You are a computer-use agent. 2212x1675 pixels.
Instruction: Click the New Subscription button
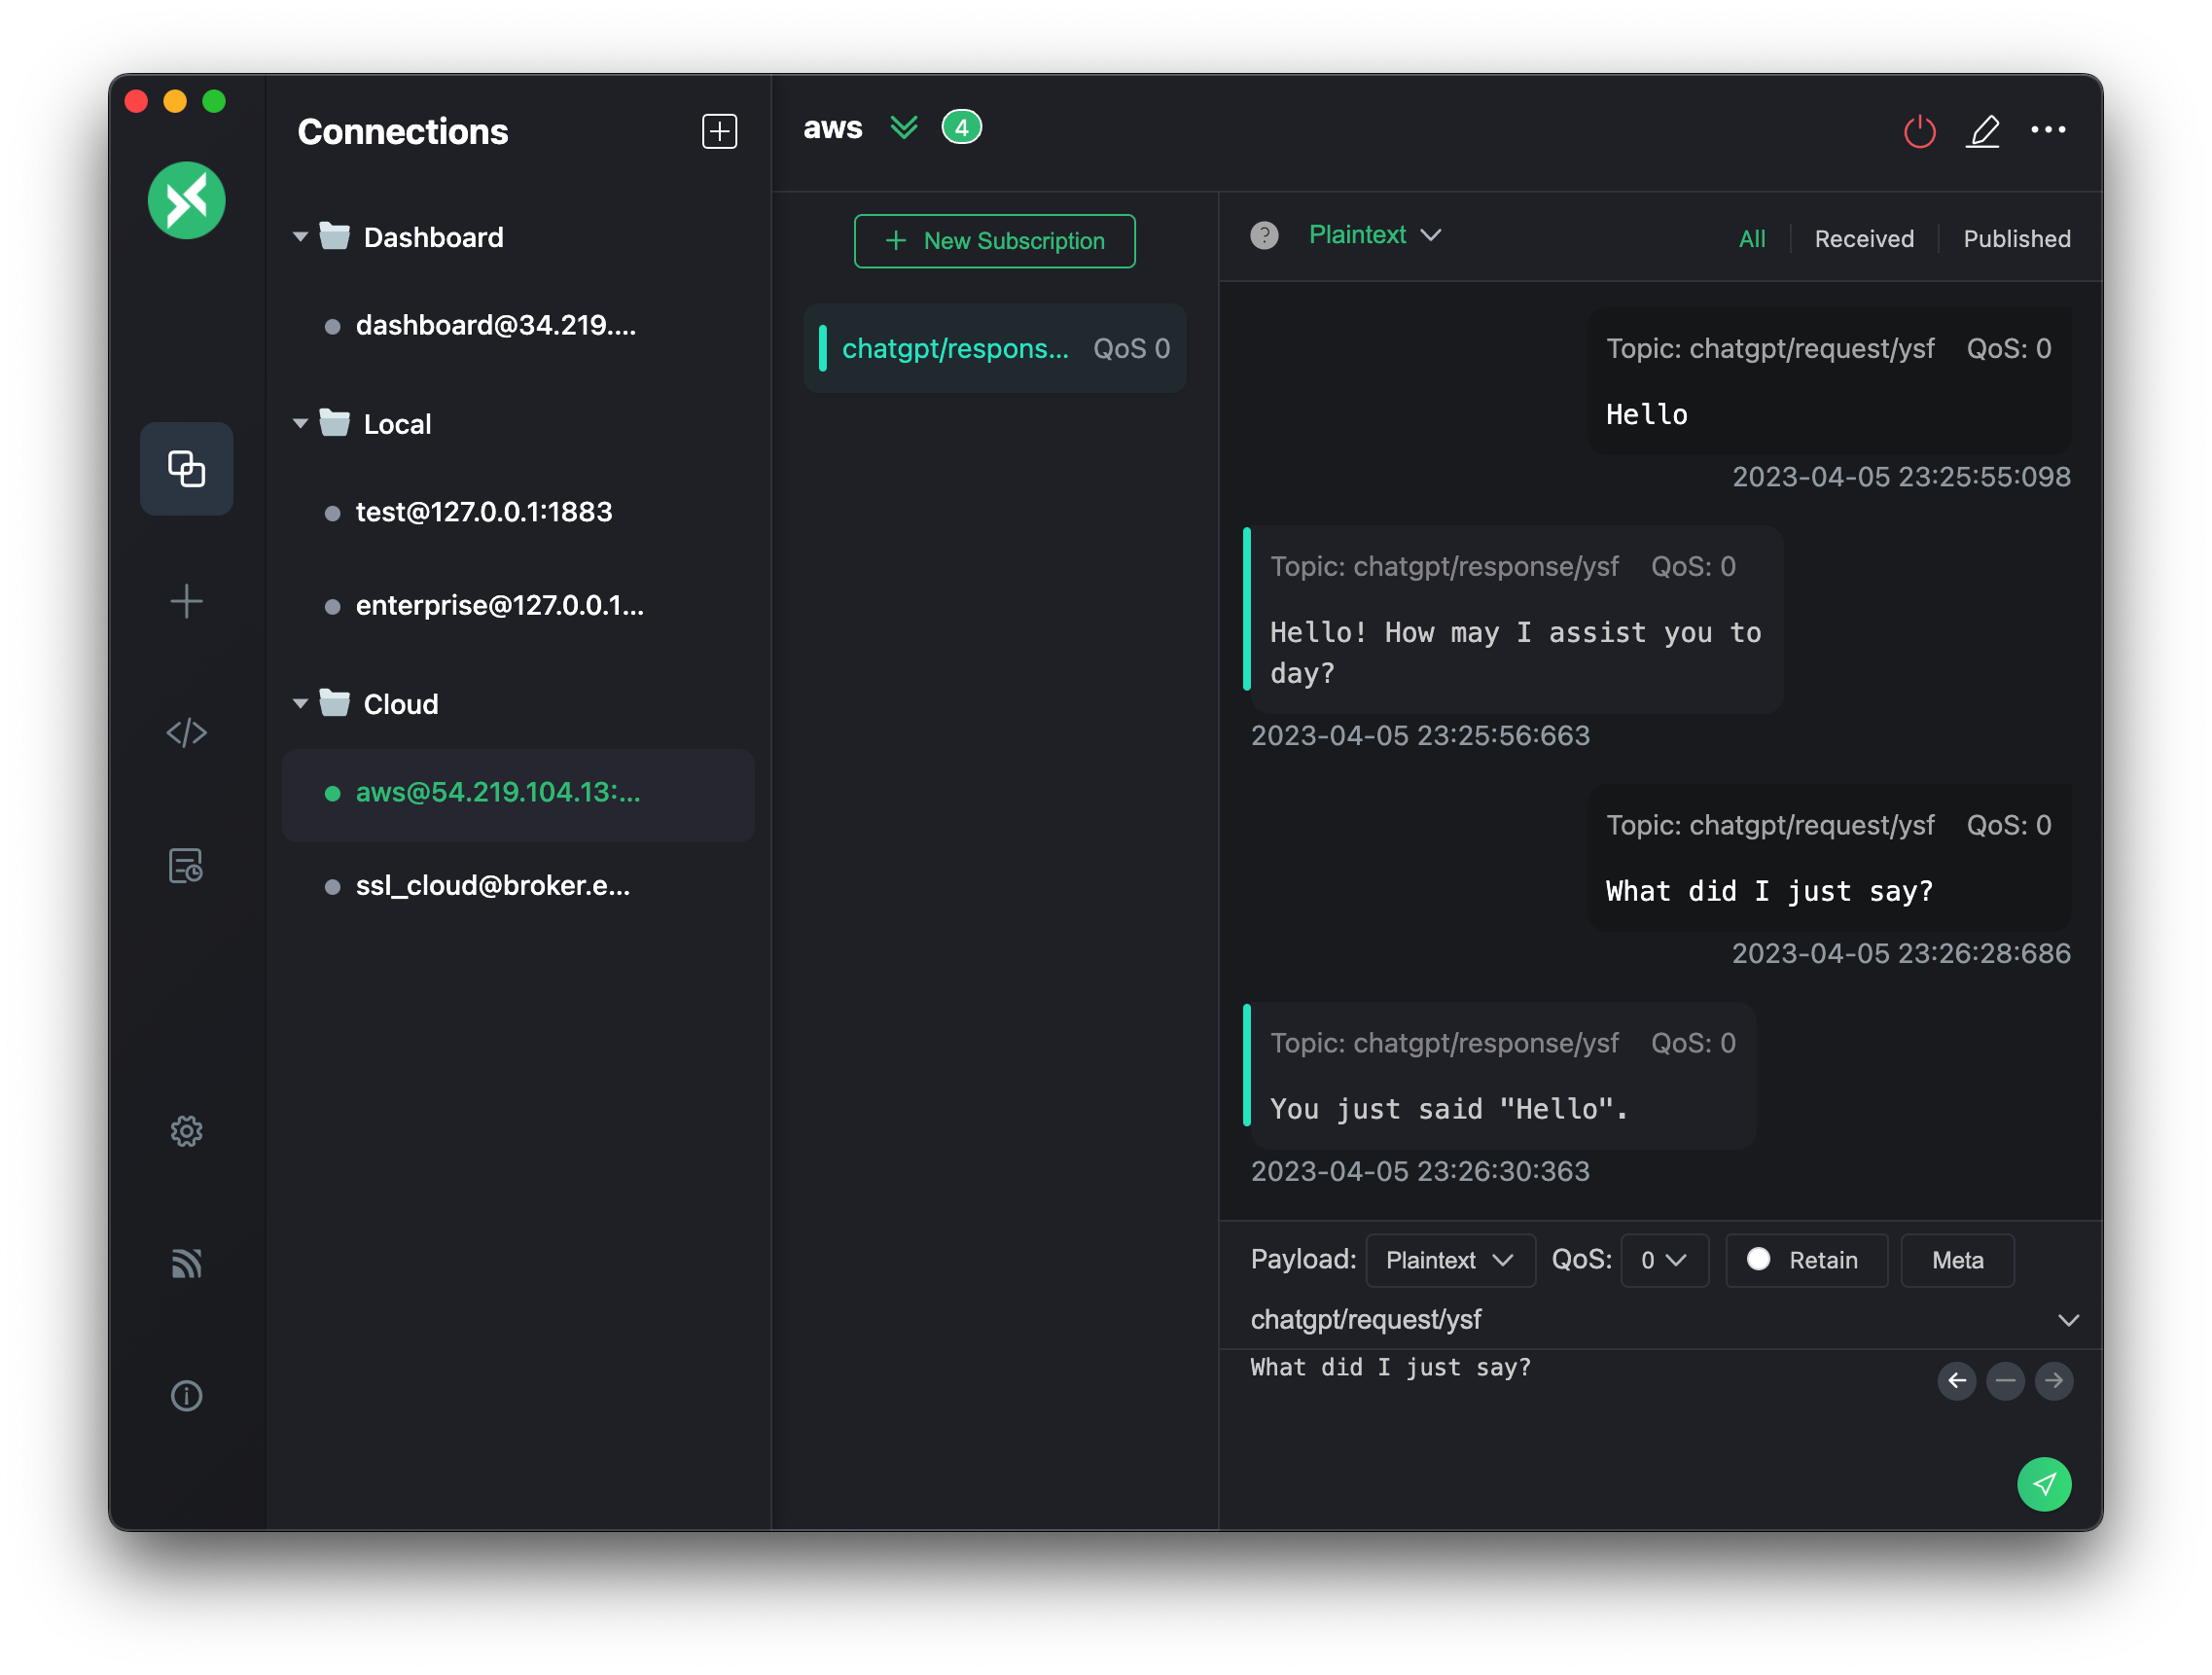tap(994, 241)
